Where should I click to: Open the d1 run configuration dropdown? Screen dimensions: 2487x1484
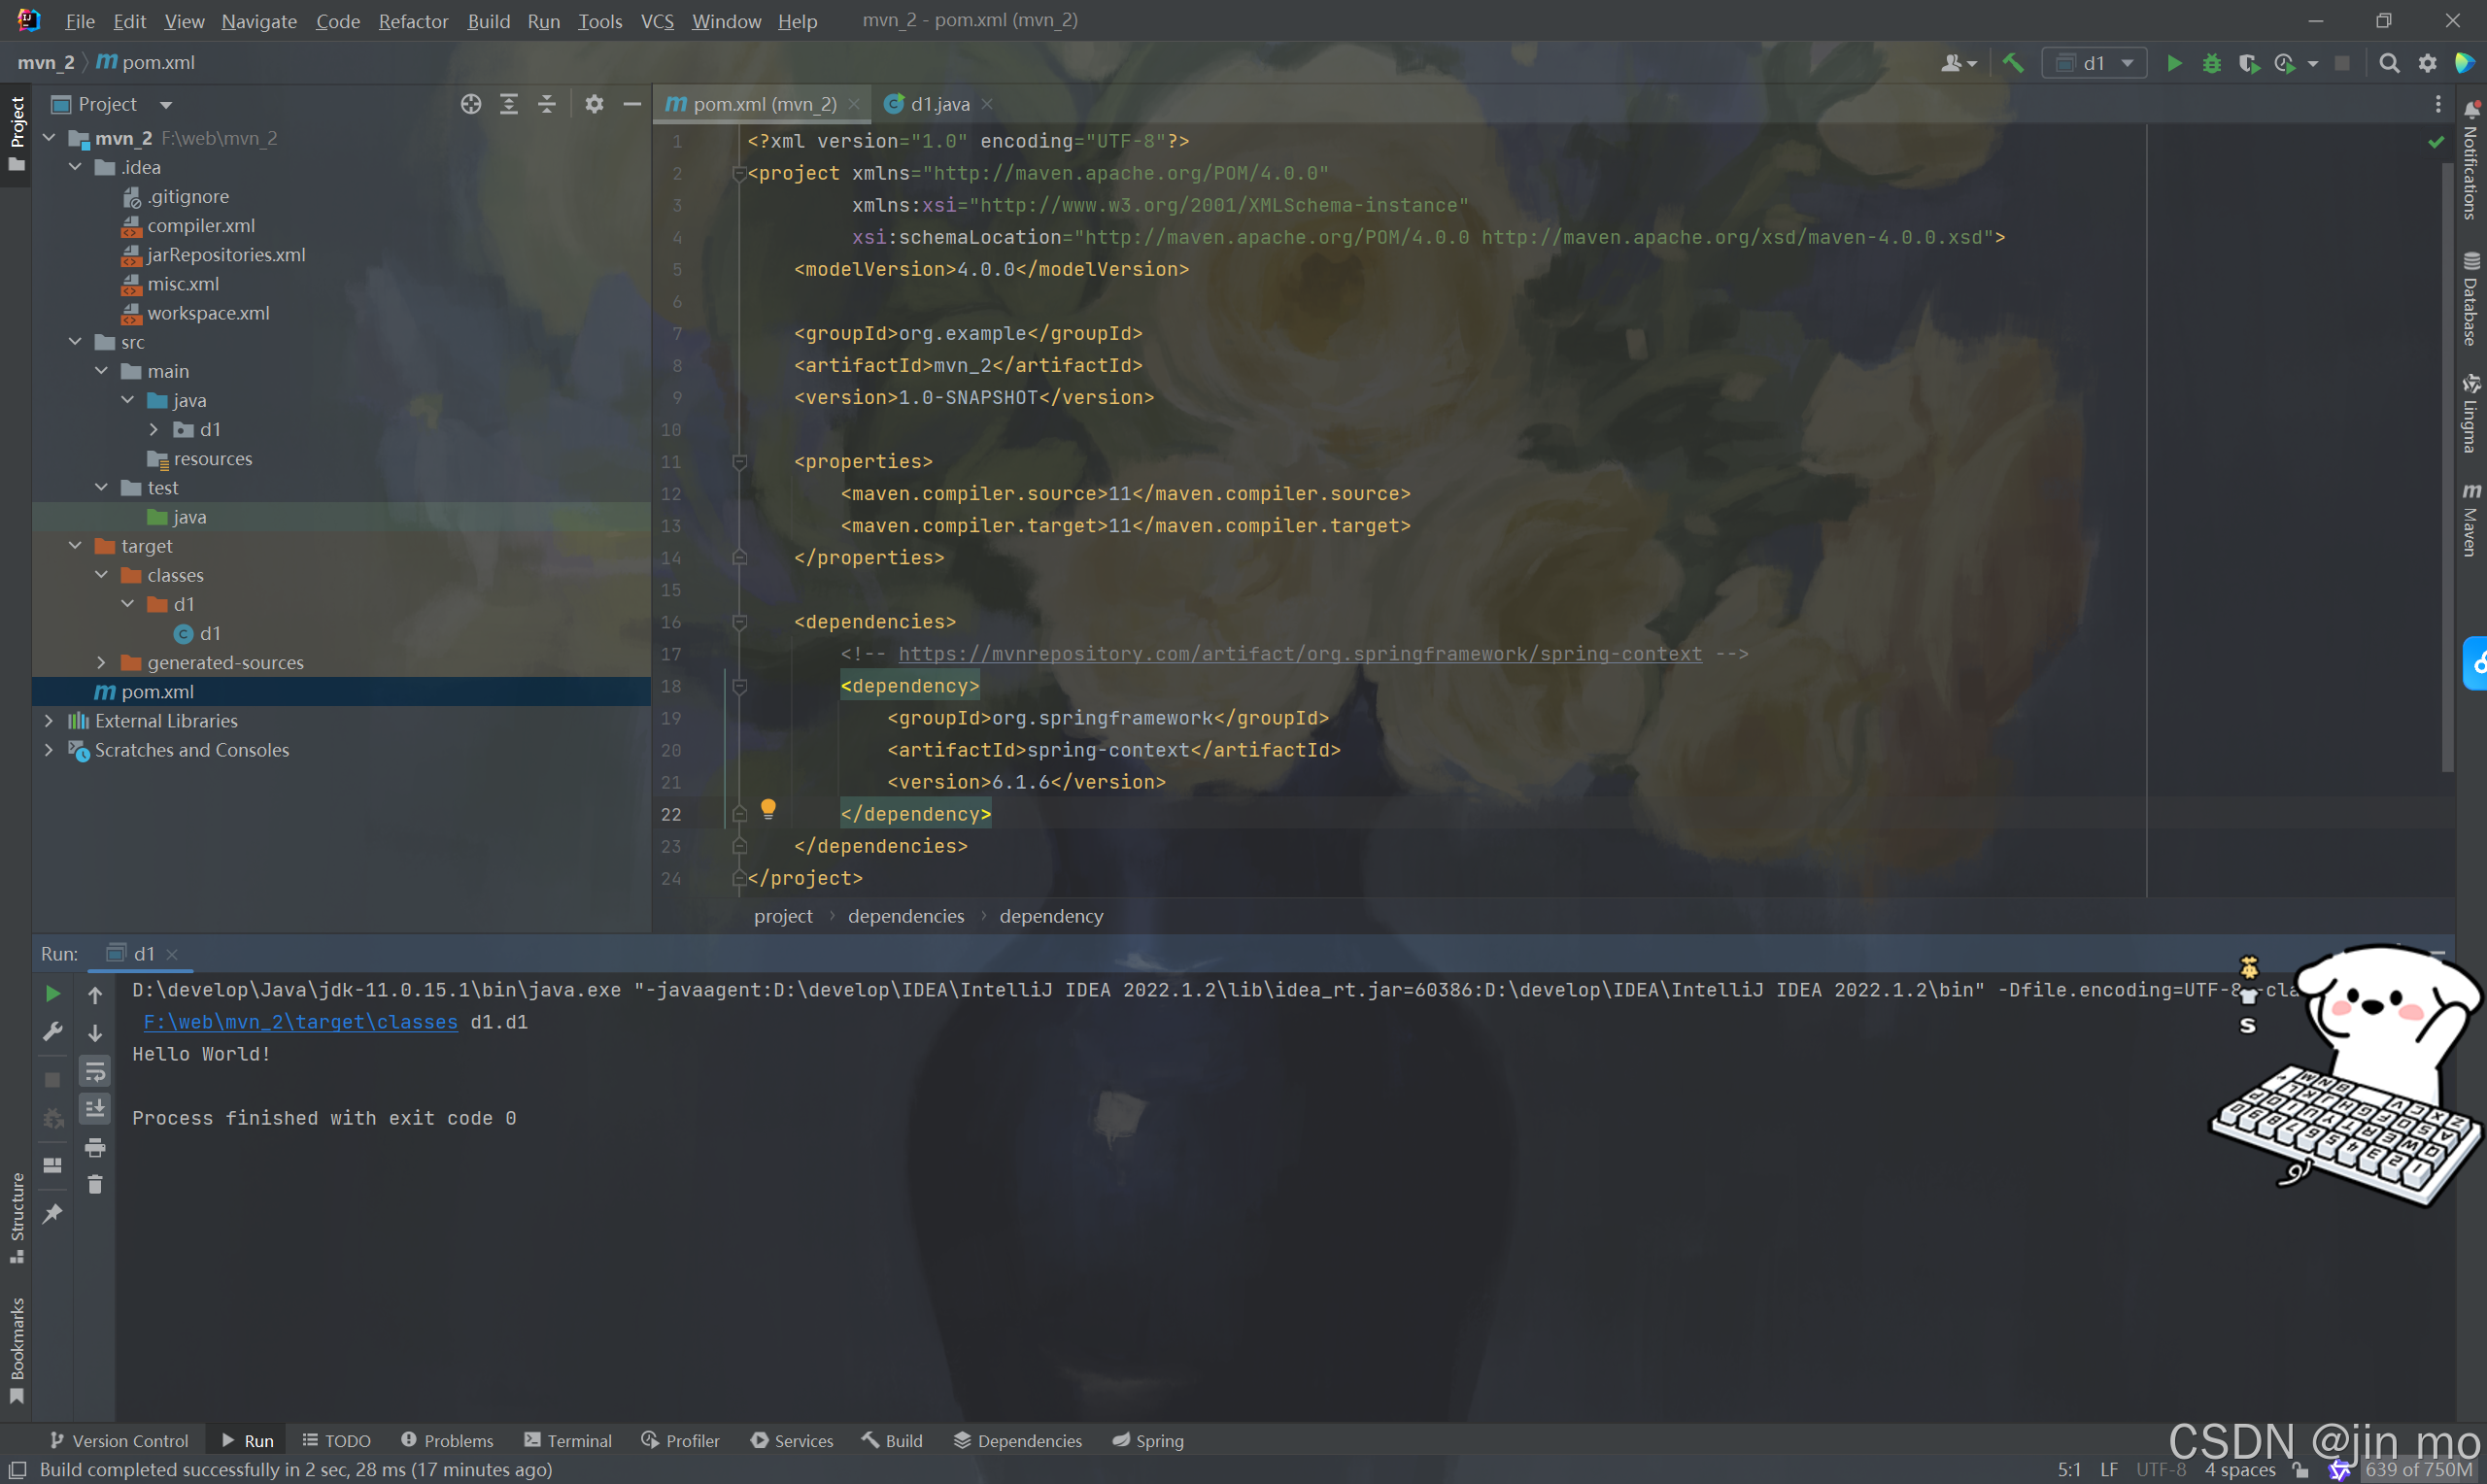pyautogui.click(x=2094, y=63)
